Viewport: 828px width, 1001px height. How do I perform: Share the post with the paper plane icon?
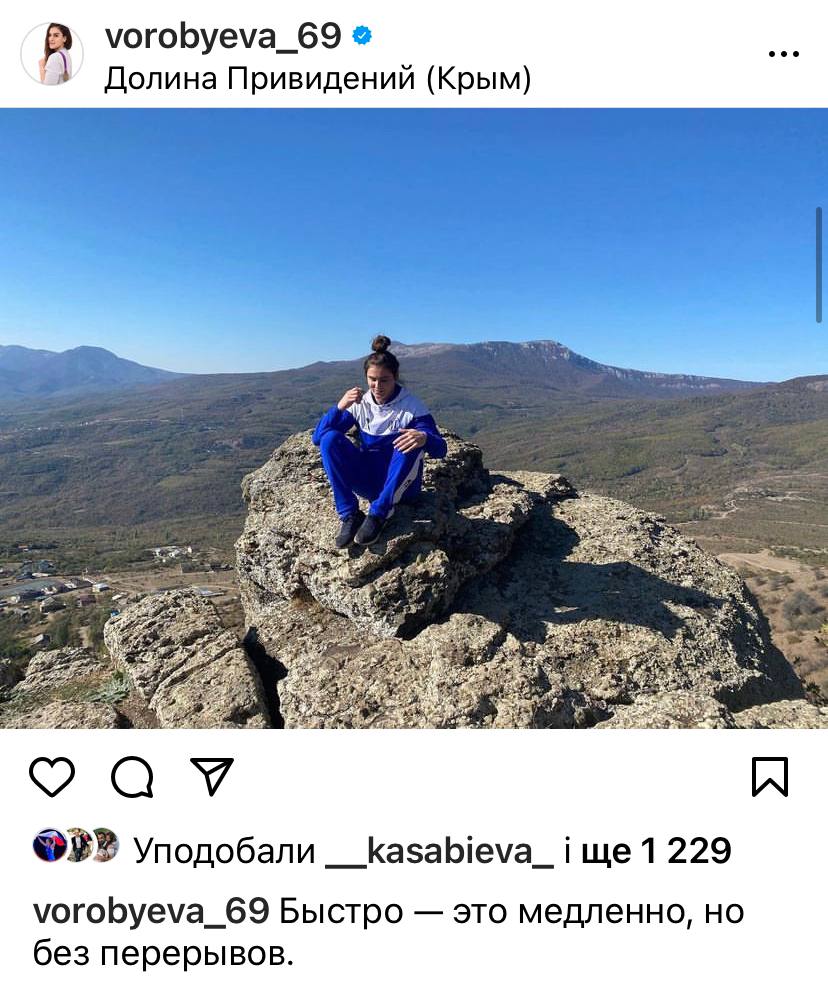click(212, 776)
